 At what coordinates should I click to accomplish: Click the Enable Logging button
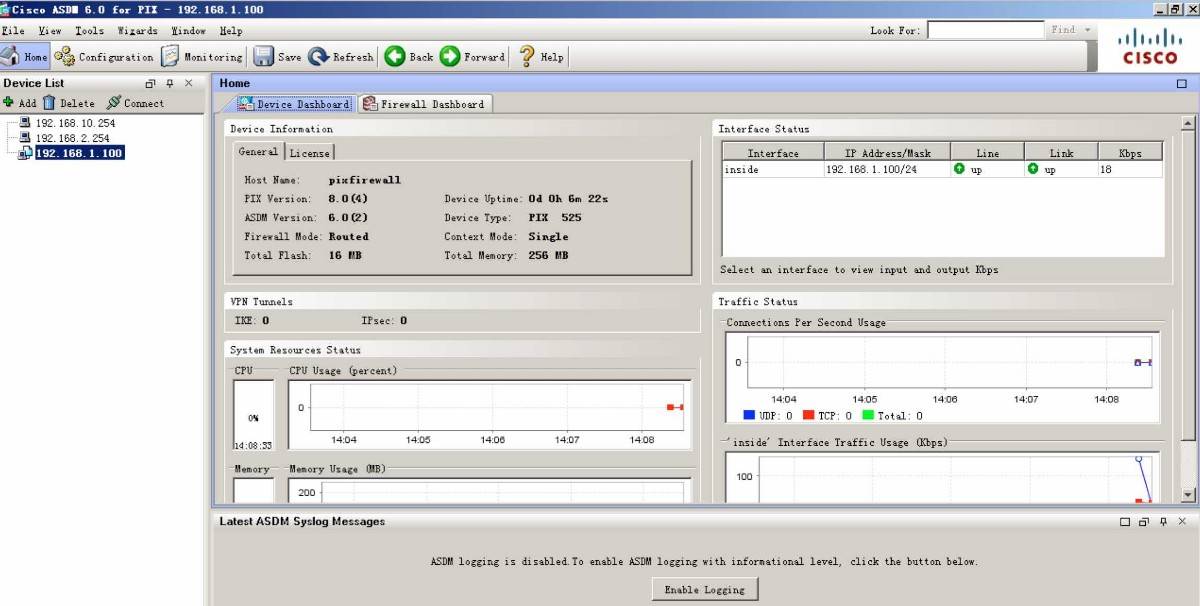tap(705, 589)
